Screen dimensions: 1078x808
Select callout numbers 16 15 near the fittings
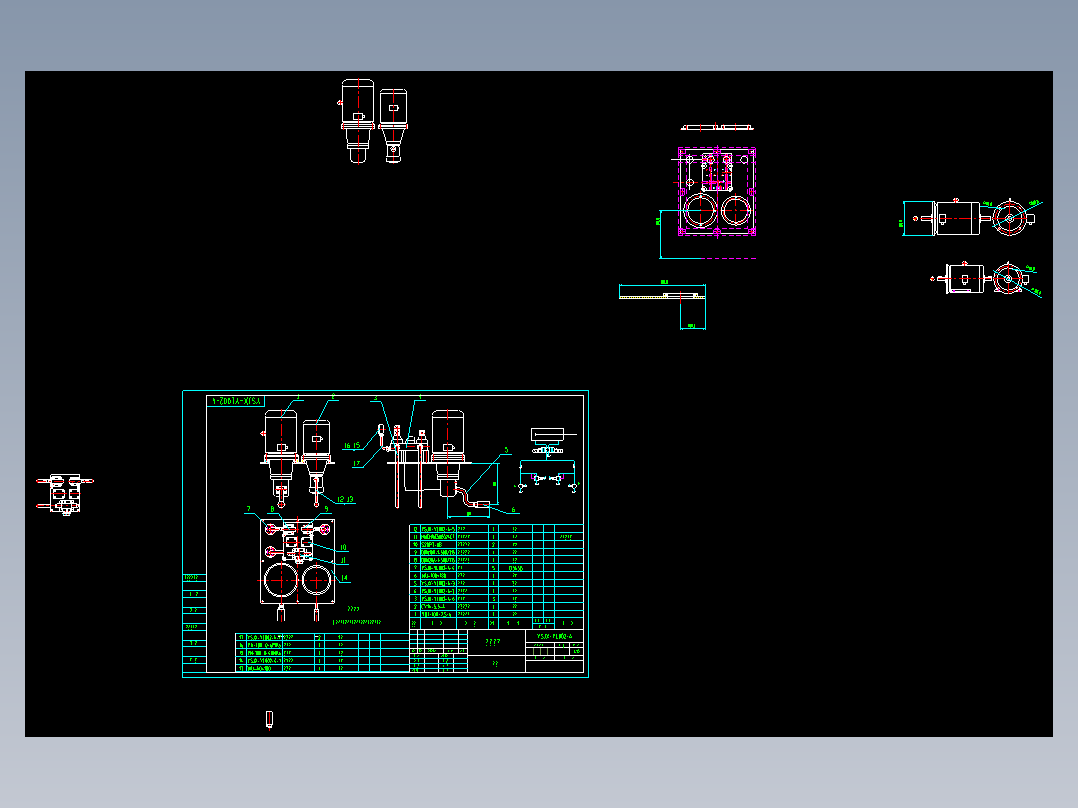tap(352, 445)
